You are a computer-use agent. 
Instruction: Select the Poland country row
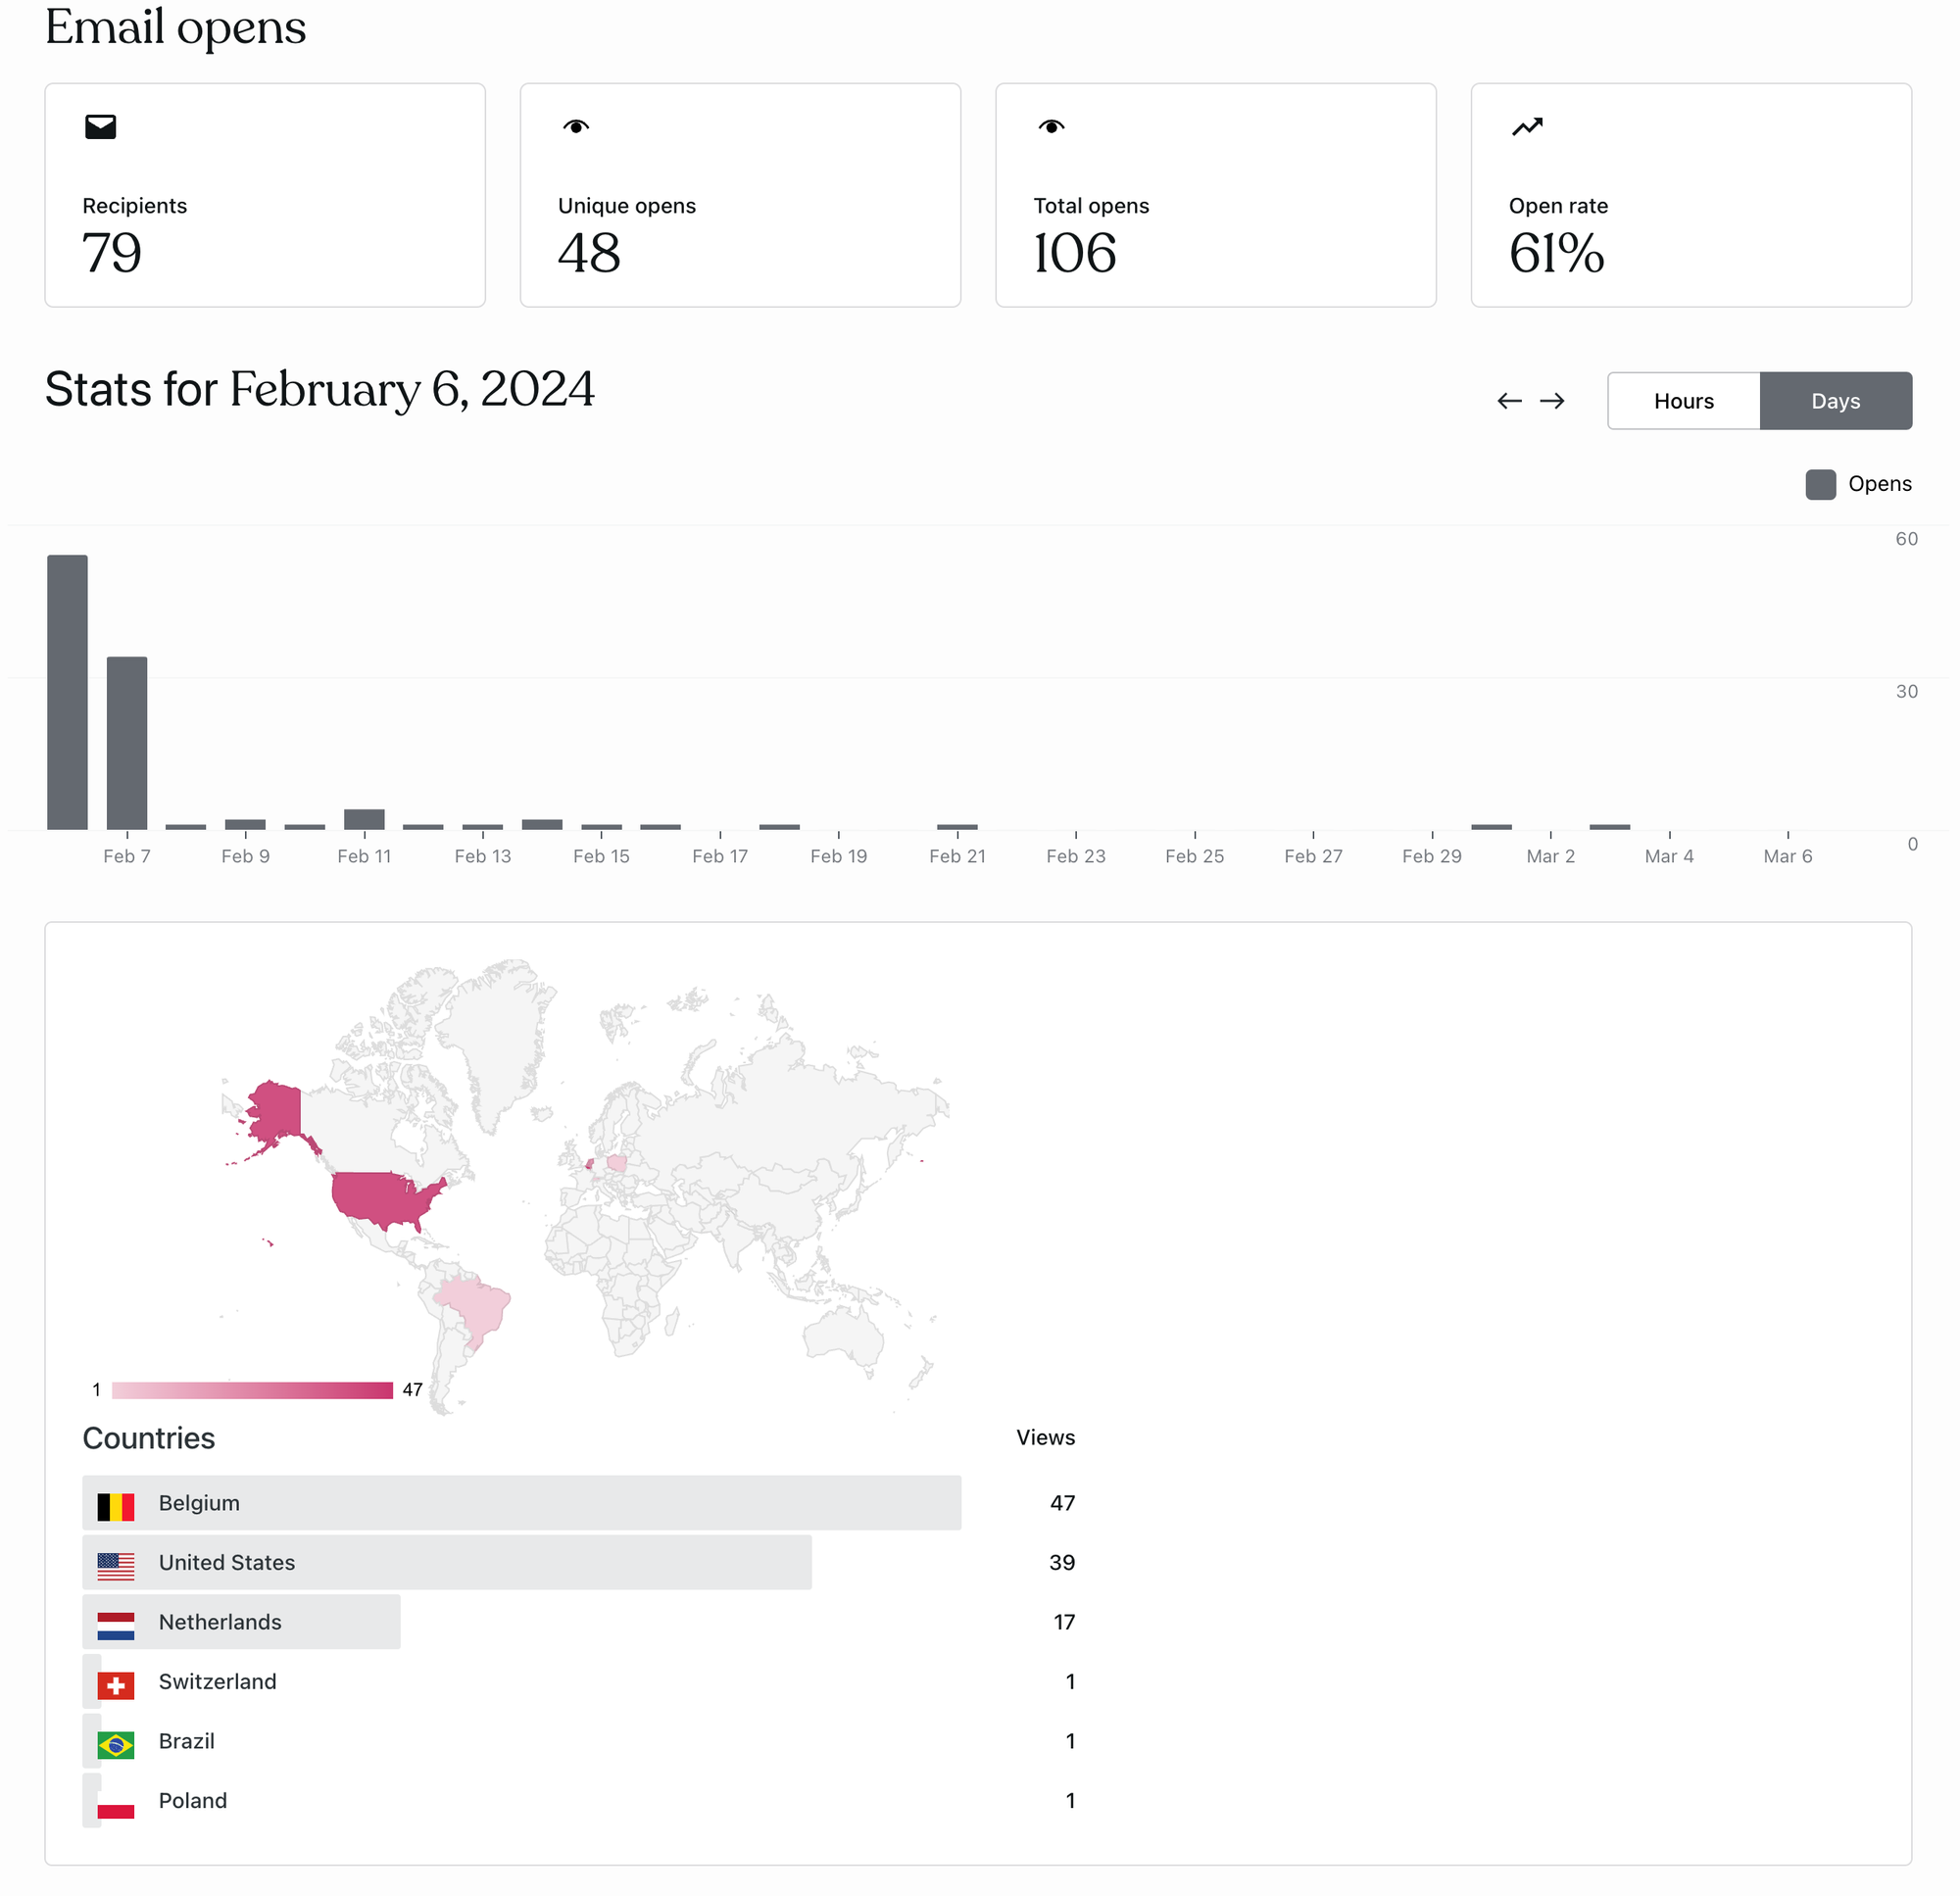(x=193, y=1800)
